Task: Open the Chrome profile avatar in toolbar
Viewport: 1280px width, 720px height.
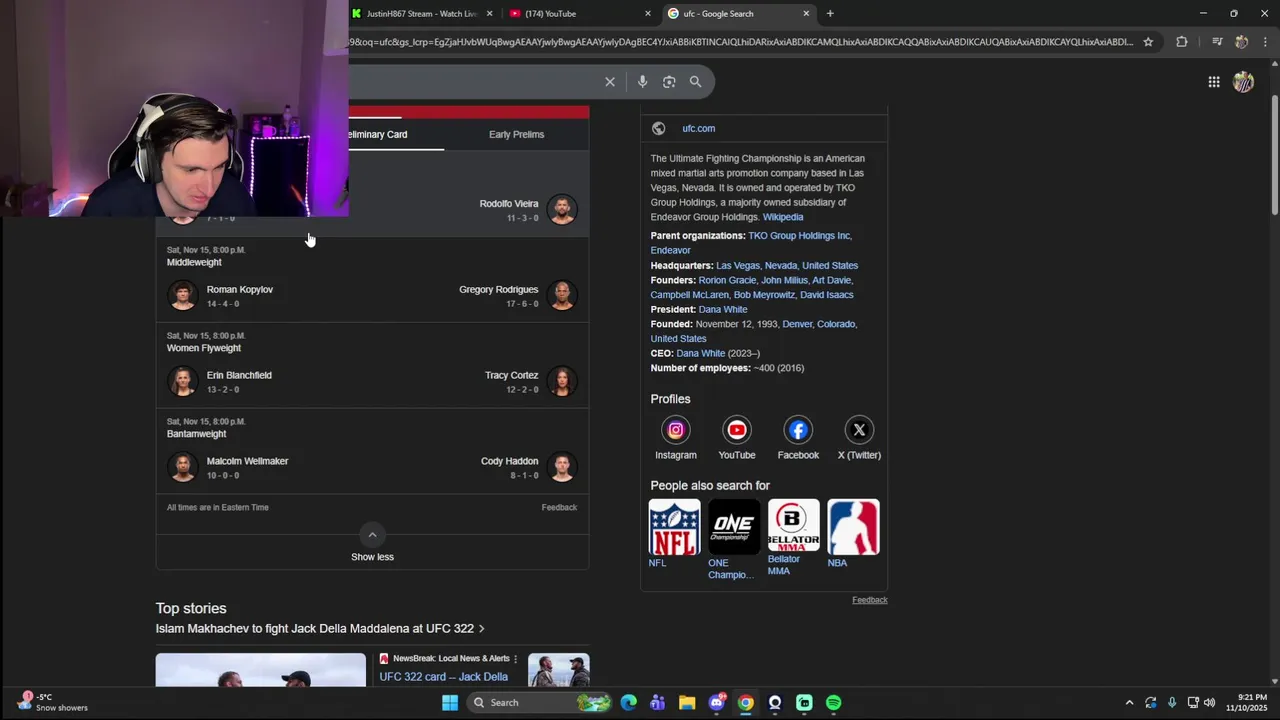Action: pos(1241,42)
